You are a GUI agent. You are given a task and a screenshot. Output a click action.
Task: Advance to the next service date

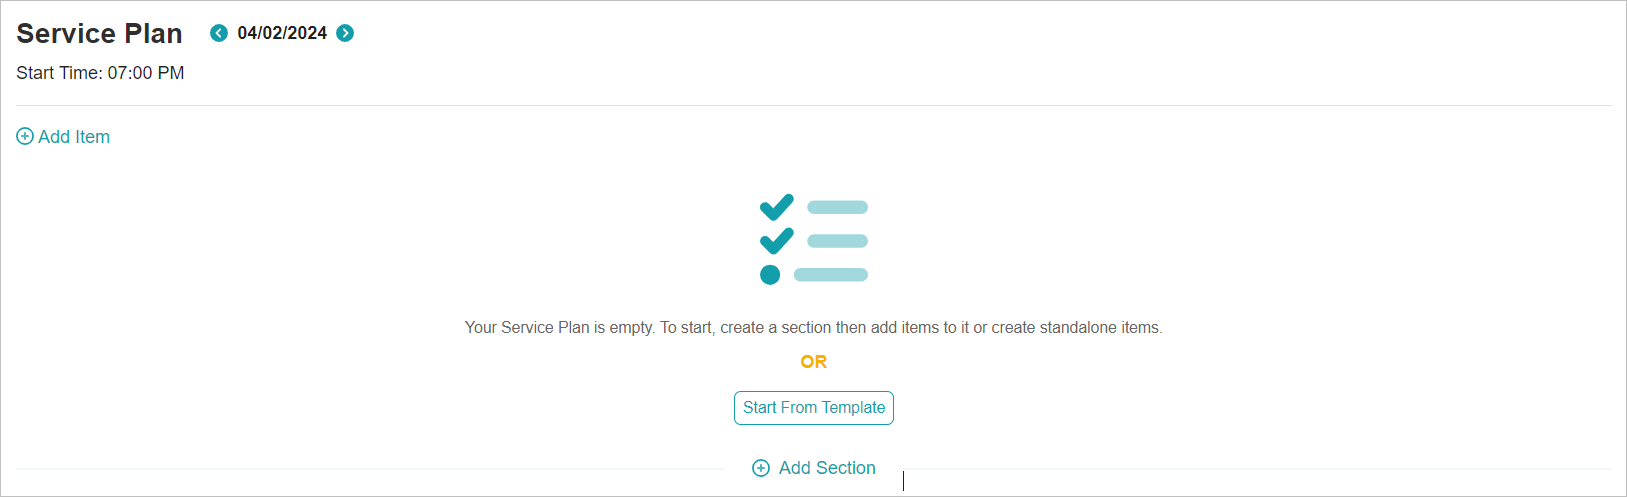pyautogui.click(x=345, y=33)
